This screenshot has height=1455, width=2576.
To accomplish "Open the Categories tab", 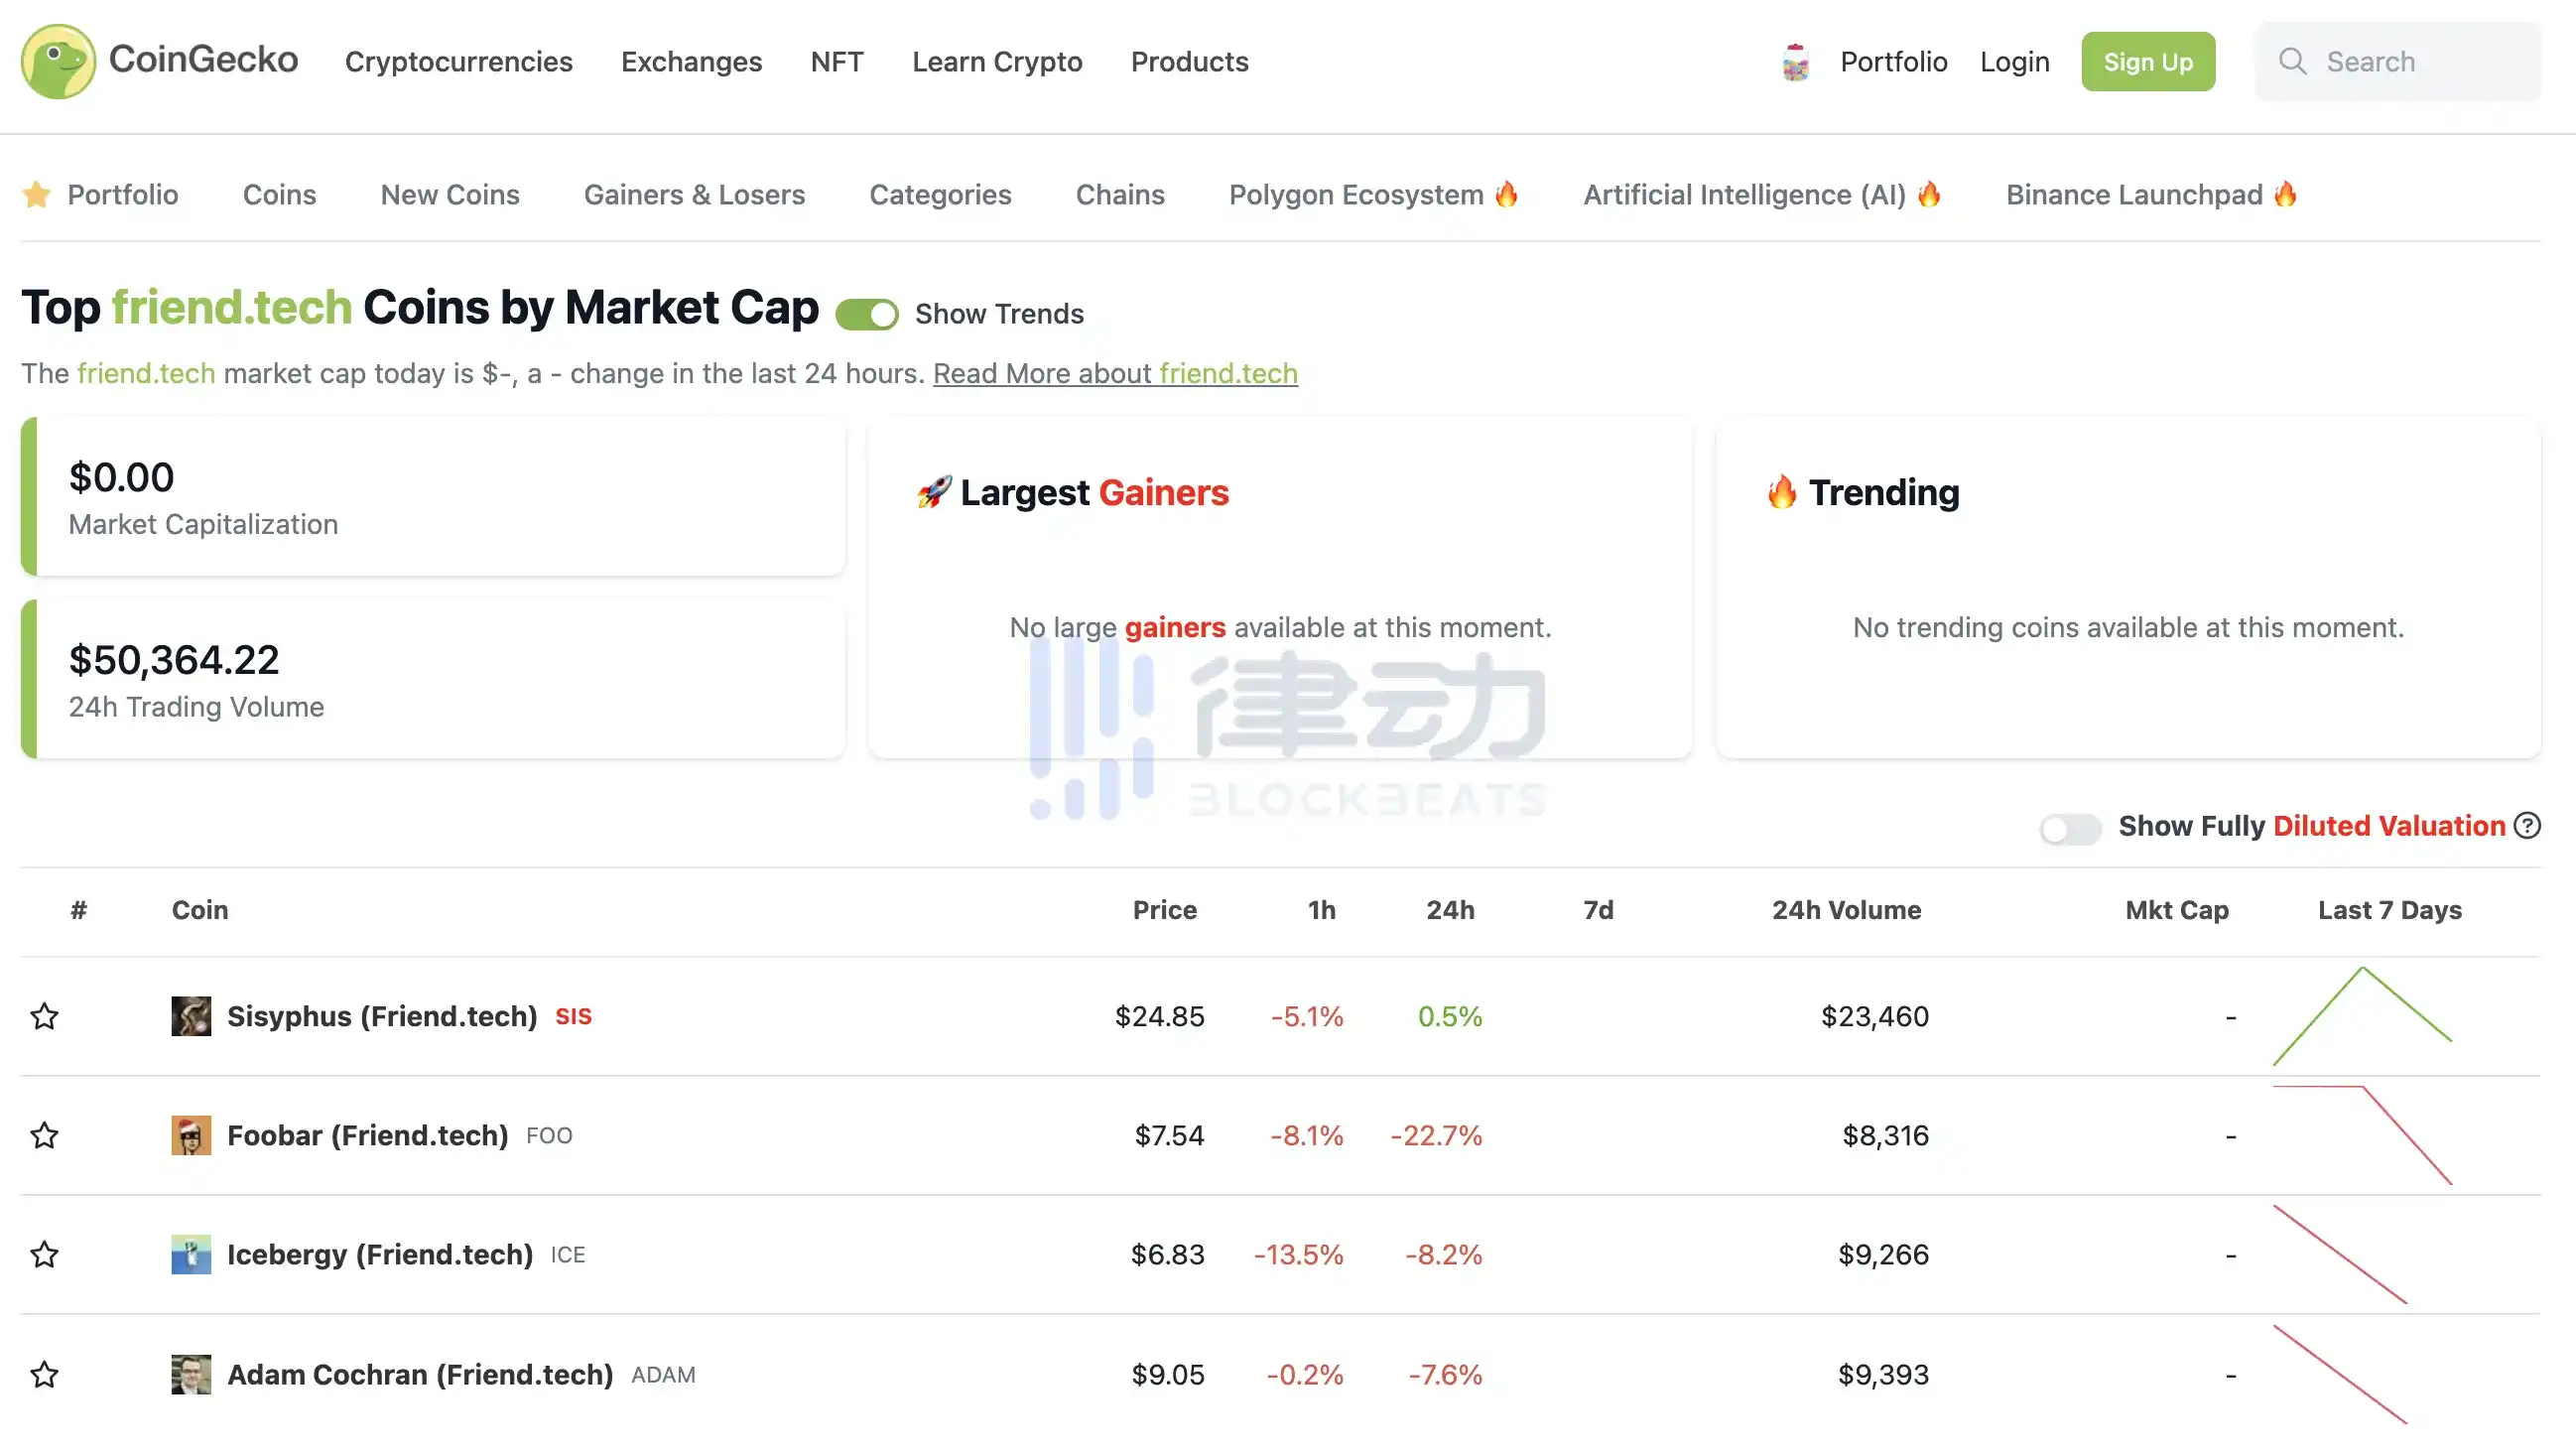I will [x=940, y=194].
